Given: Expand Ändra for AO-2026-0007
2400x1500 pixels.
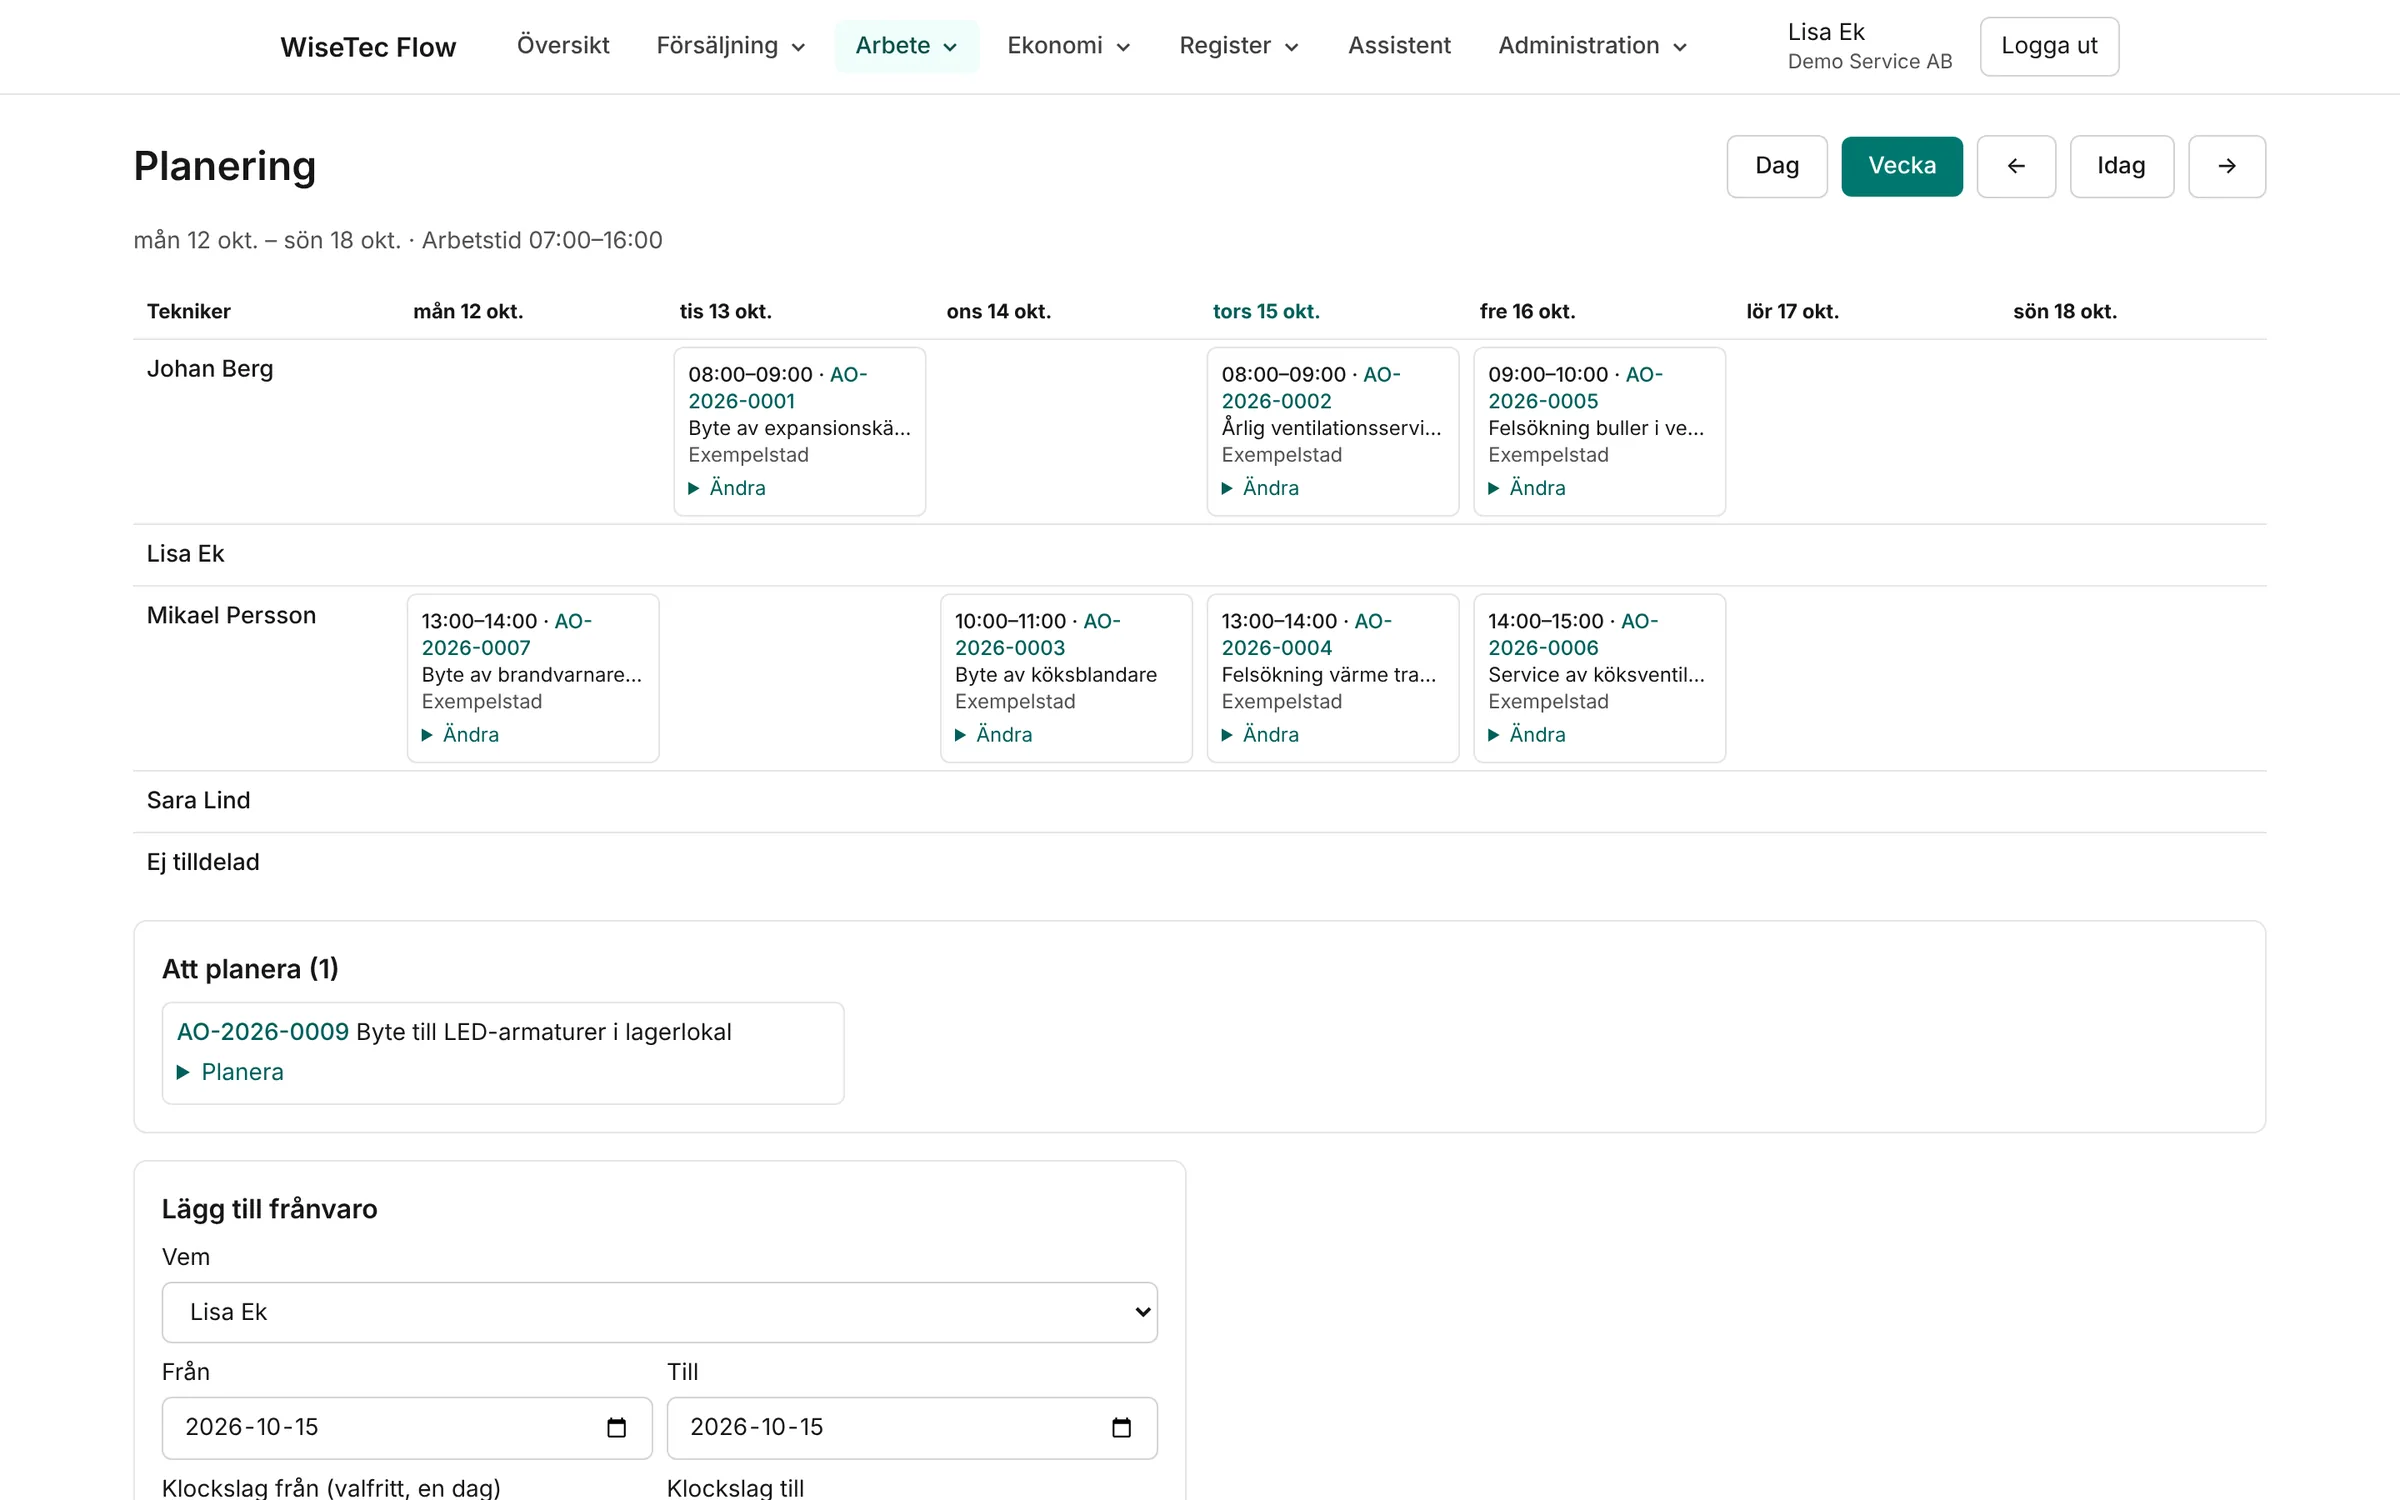Looking at the screenshot, I should tap(460, 735).
